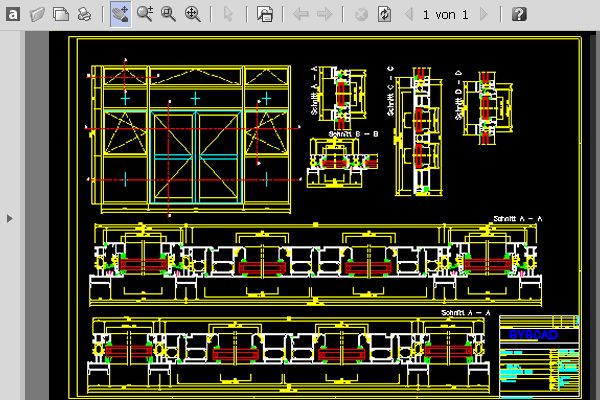Open a file with the folder icon

tap(38, 14)
